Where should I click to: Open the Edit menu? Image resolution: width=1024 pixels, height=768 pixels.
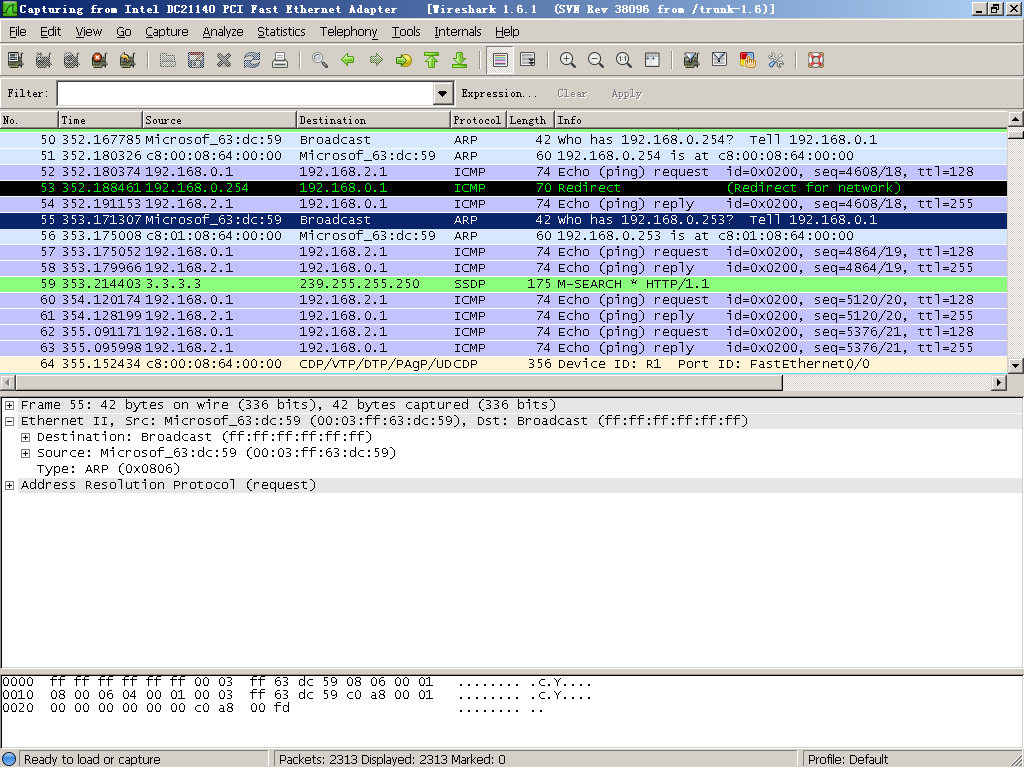tap(50, 31)
